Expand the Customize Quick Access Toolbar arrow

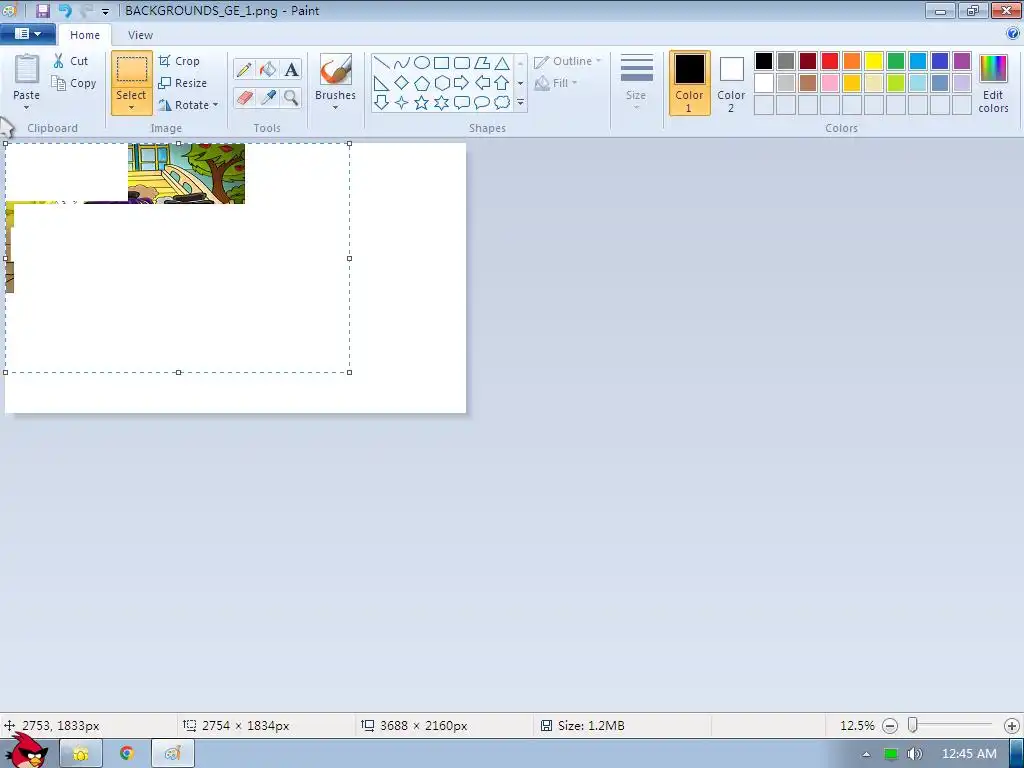click(105, 11)
